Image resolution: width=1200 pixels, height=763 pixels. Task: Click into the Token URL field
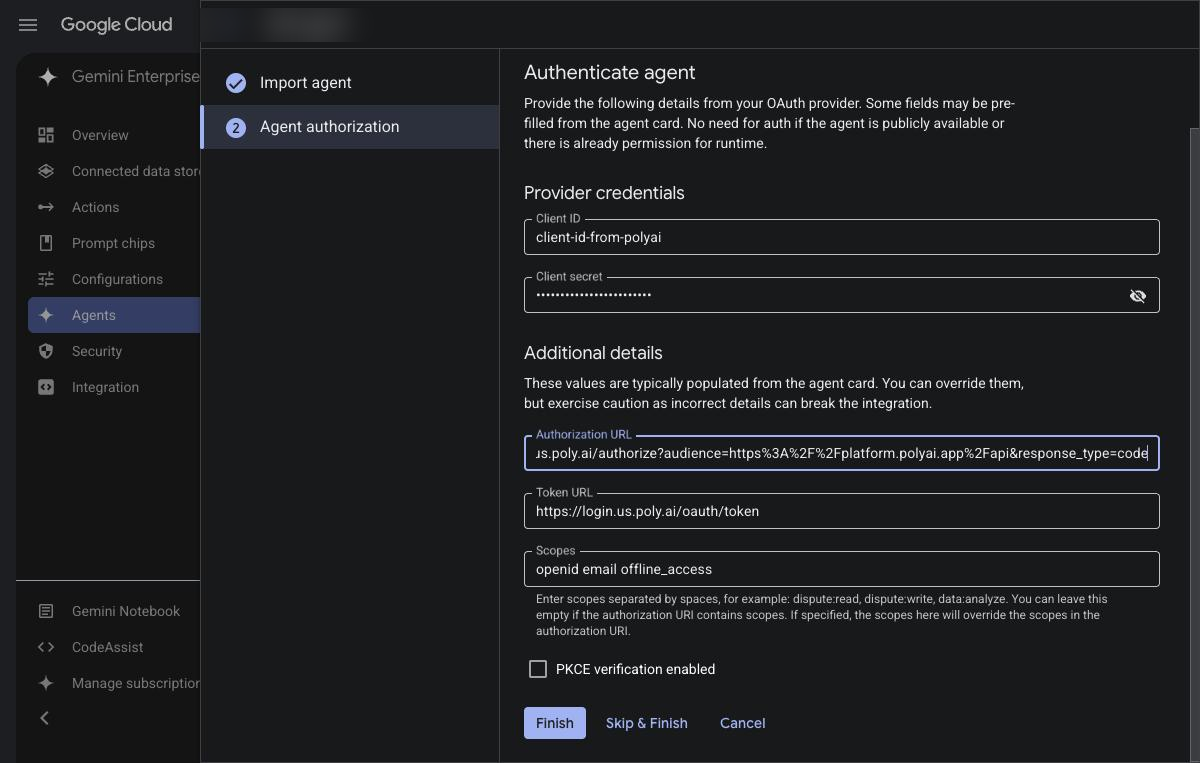[842, 511]
